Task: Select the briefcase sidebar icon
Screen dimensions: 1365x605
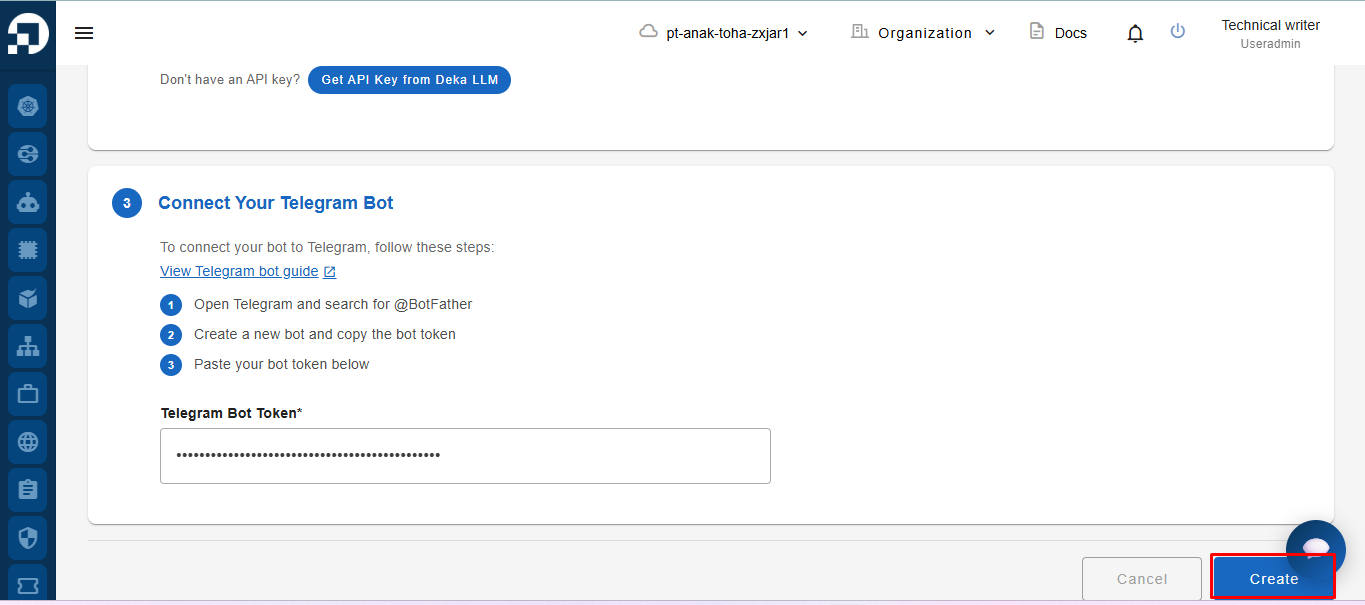Action: tap(28, 394)
